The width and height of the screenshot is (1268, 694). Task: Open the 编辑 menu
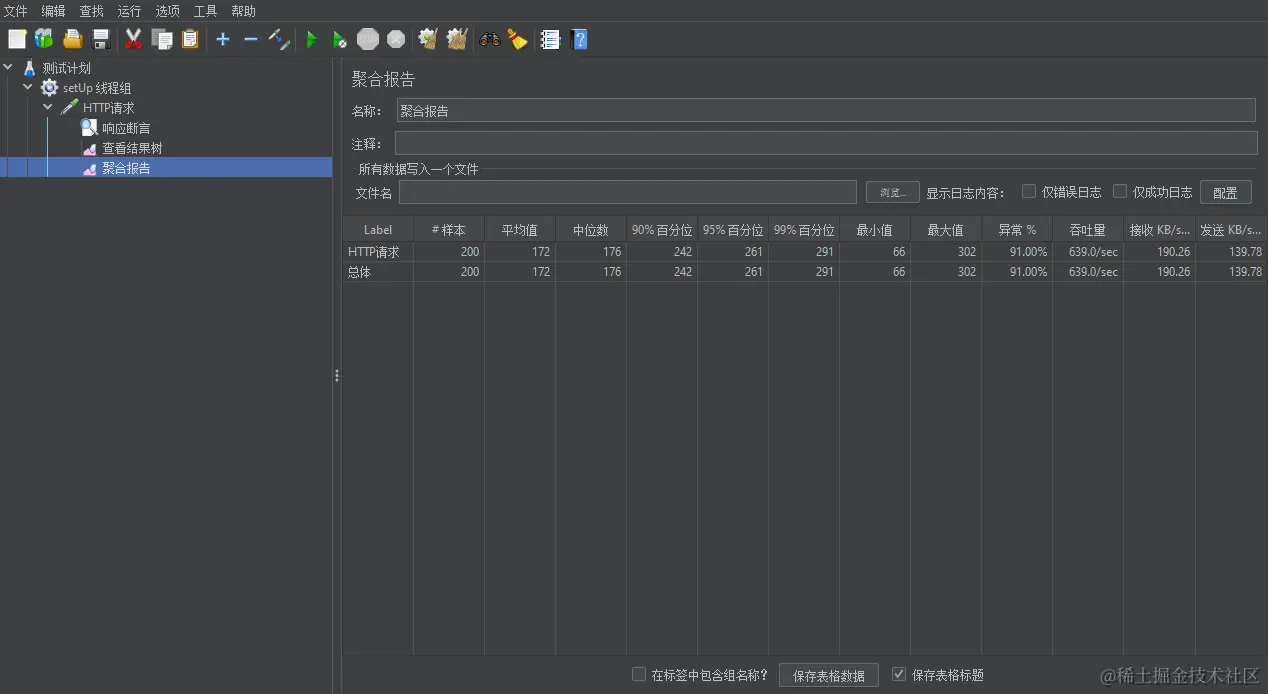click(x=53, y=11)
